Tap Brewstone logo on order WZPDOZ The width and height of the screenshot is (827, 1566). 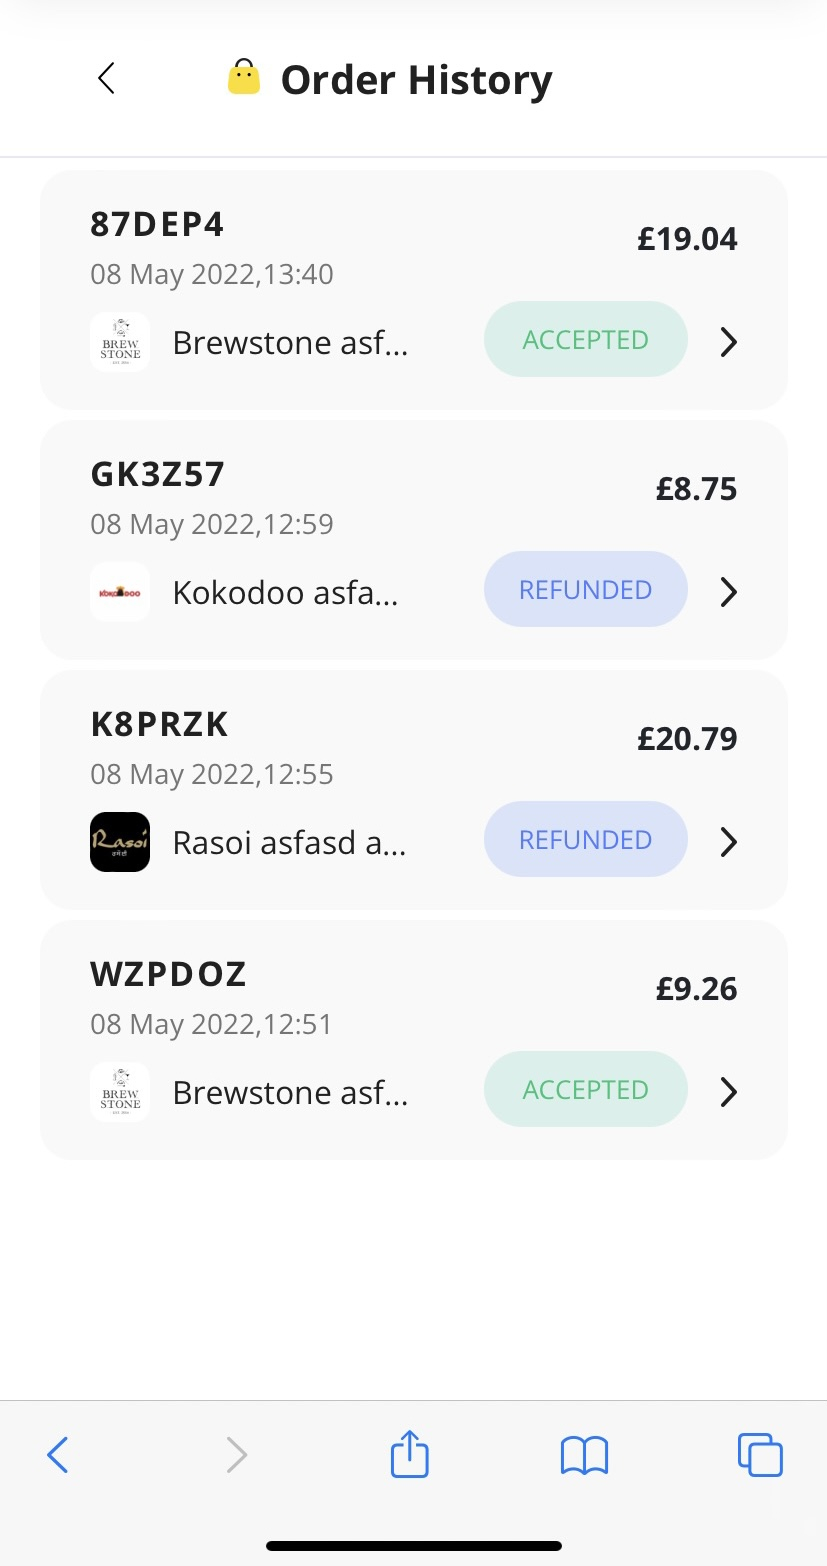120,1092
